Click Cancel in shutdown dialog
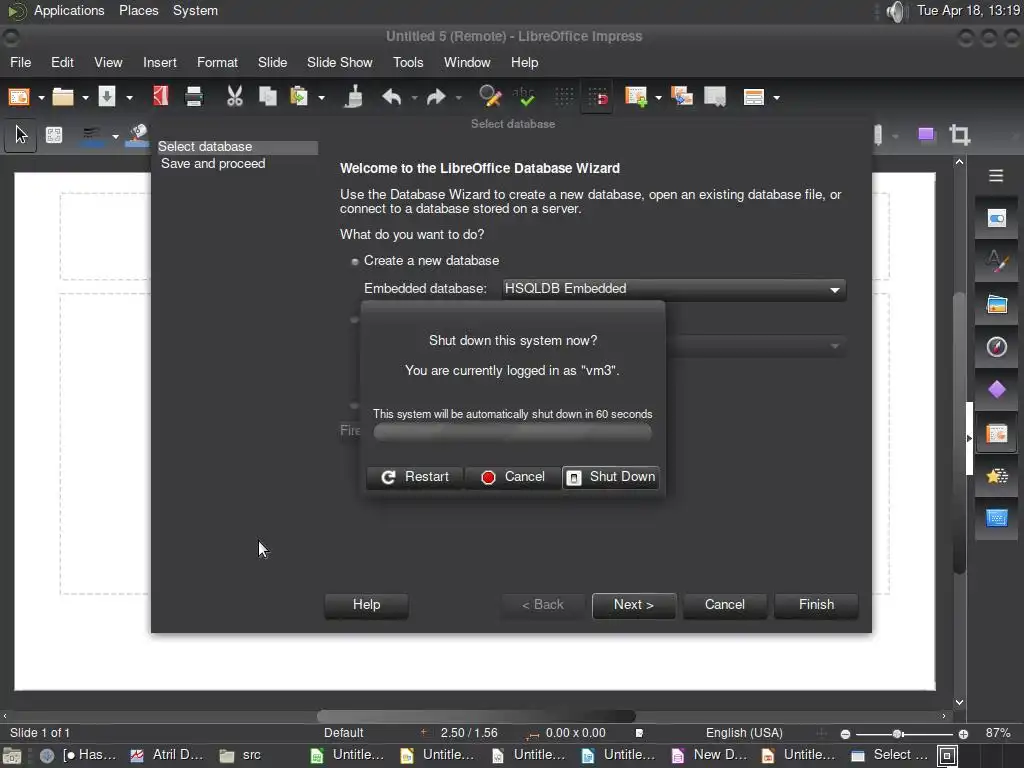The image size is (1024, 768). point(513,477)
